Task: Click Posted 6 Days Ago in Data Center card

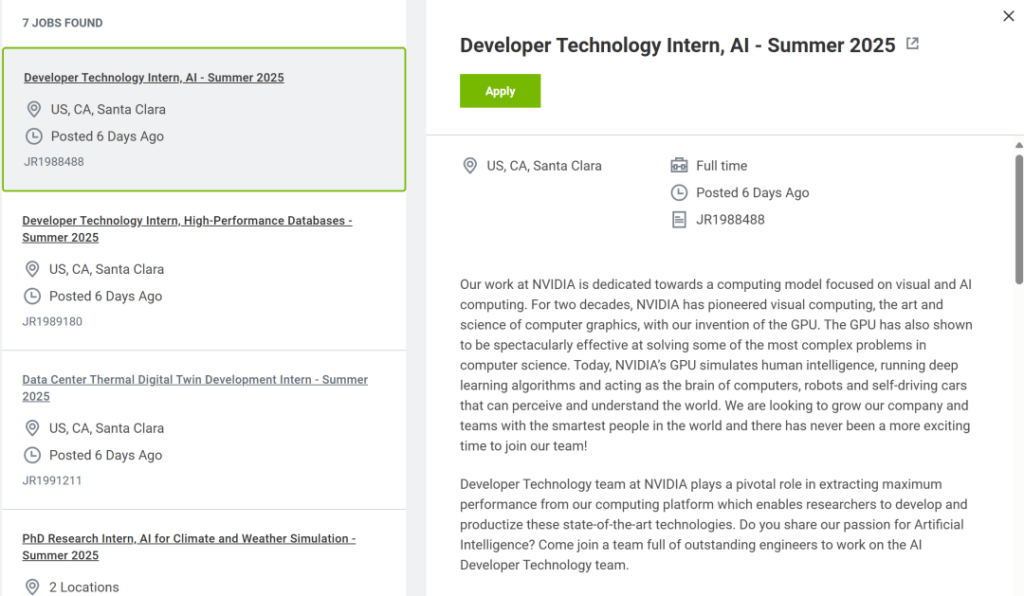Action: coord(106,455)
